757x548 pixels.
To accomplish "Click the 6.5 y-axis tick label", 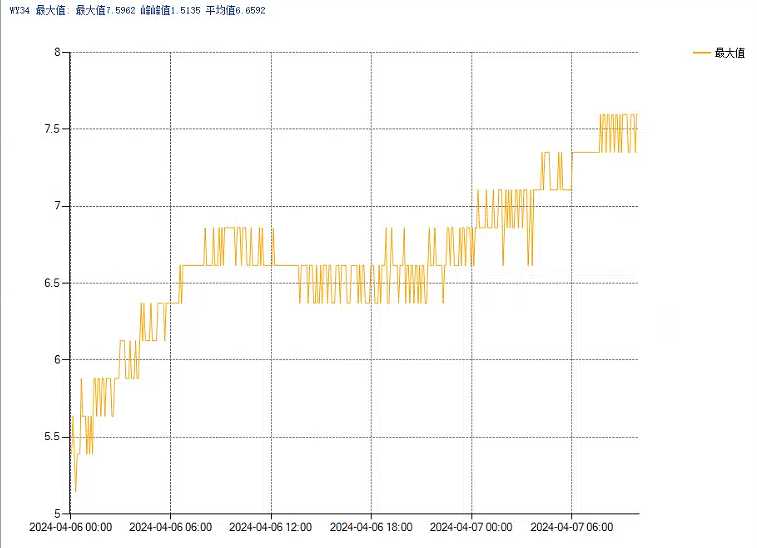I will [x=51, y=283].
